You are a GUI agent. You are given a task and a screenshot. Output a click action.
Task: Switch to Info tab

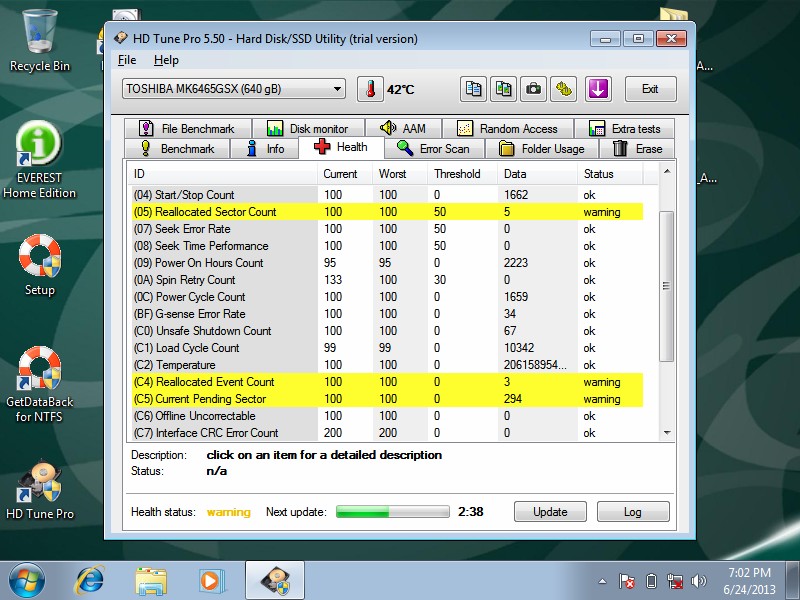pos(265,148)
